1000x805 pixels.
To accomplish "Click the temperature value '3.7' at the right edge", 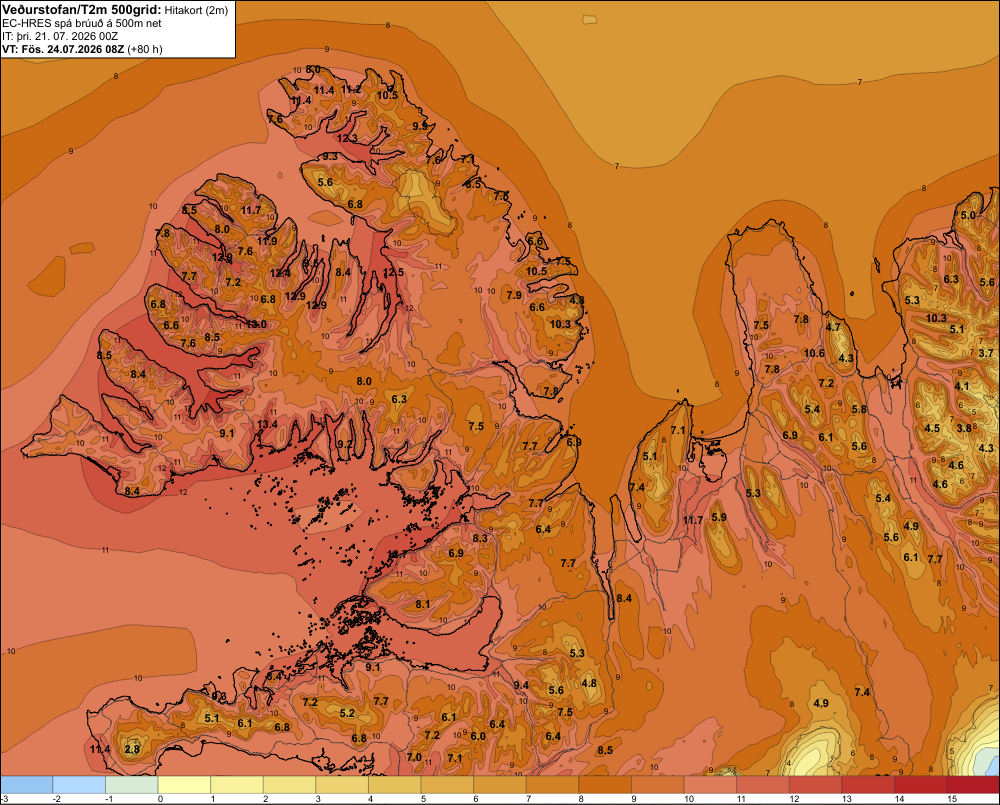I will (986, 353).
